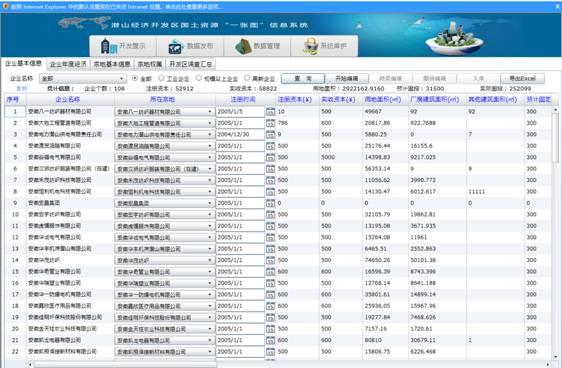This screenshot has width=562, height=368.
Task: Open the 开发展示 navigation menu
Action: [123, 46]
